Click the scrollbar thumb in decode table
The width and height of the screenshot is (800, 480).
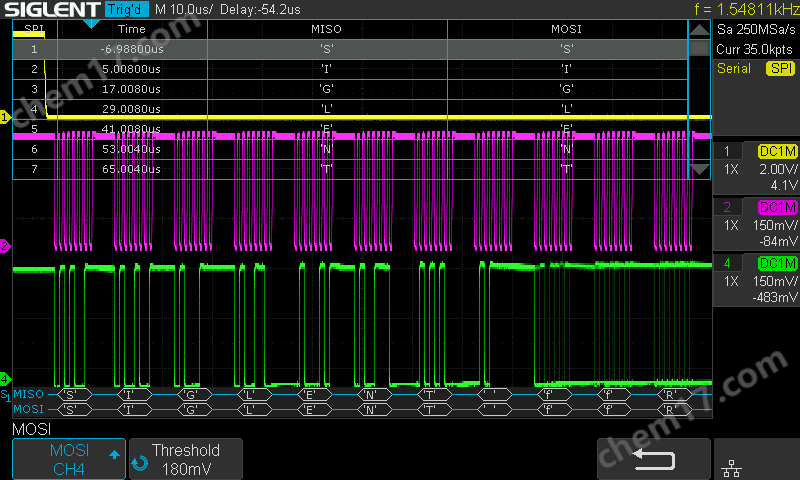(699, 48)
